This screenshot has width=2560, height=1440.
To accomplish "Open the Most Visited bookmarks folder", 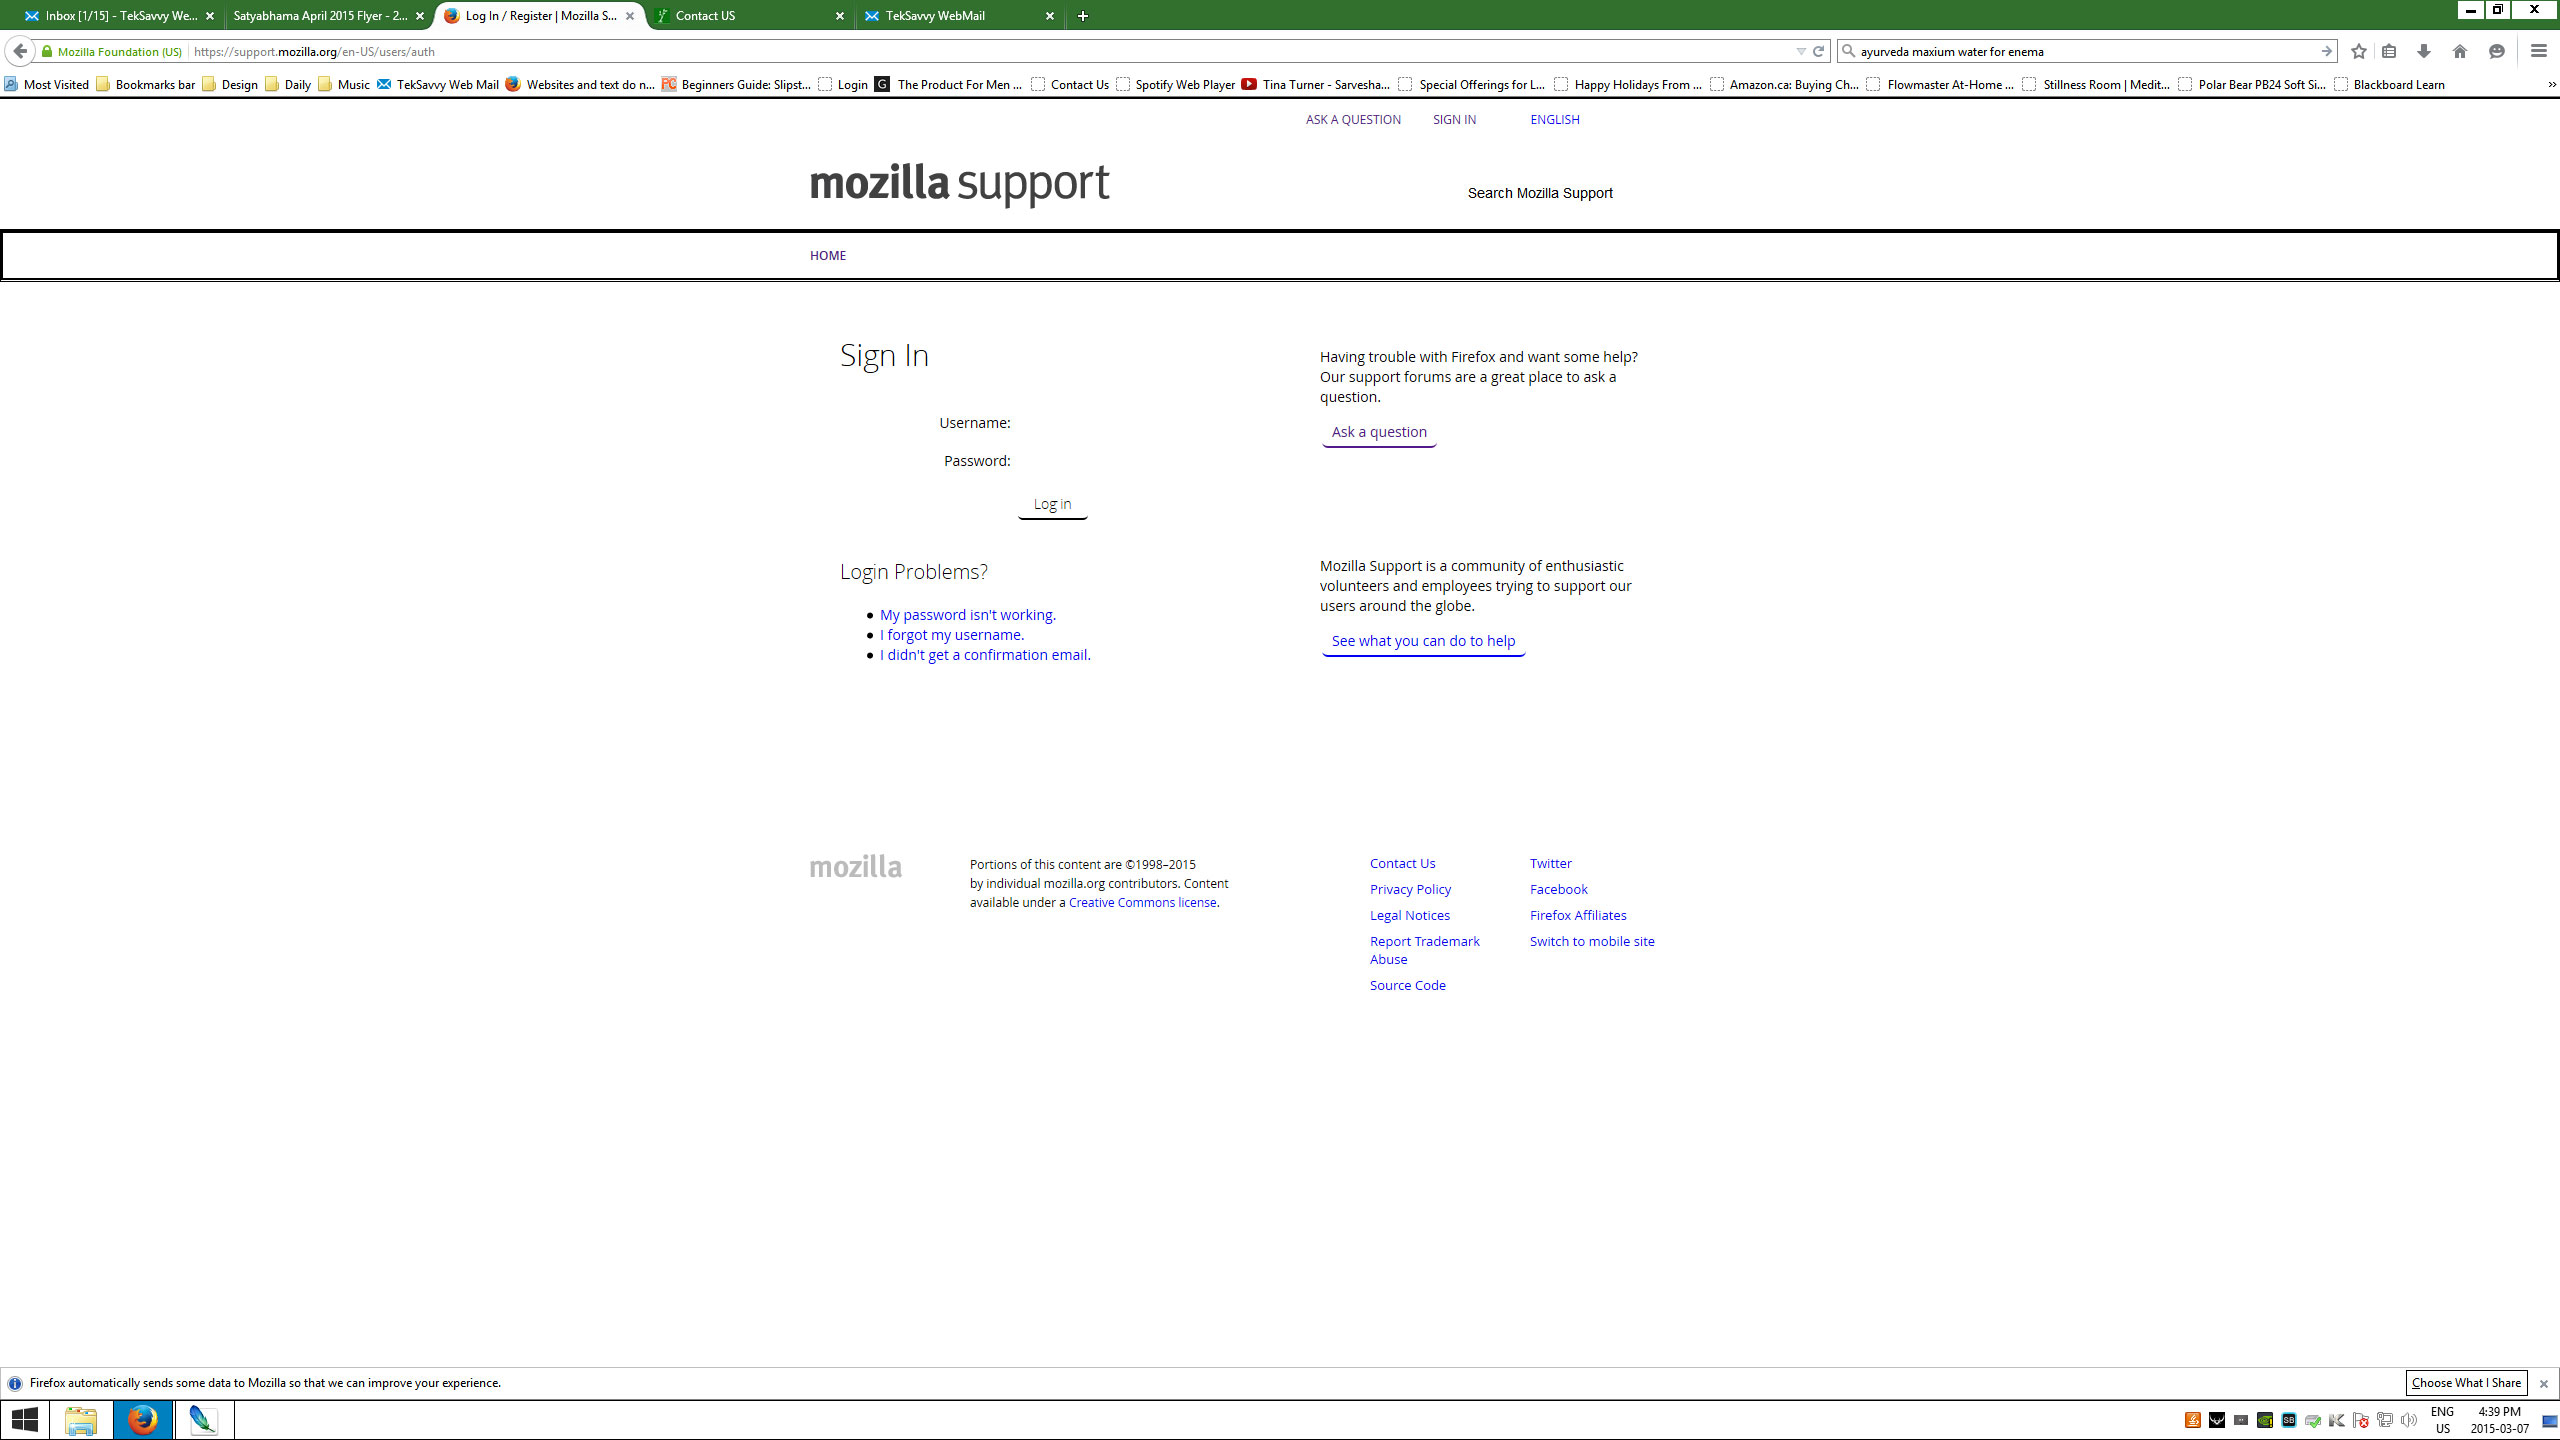I will [x=46, y=84].
